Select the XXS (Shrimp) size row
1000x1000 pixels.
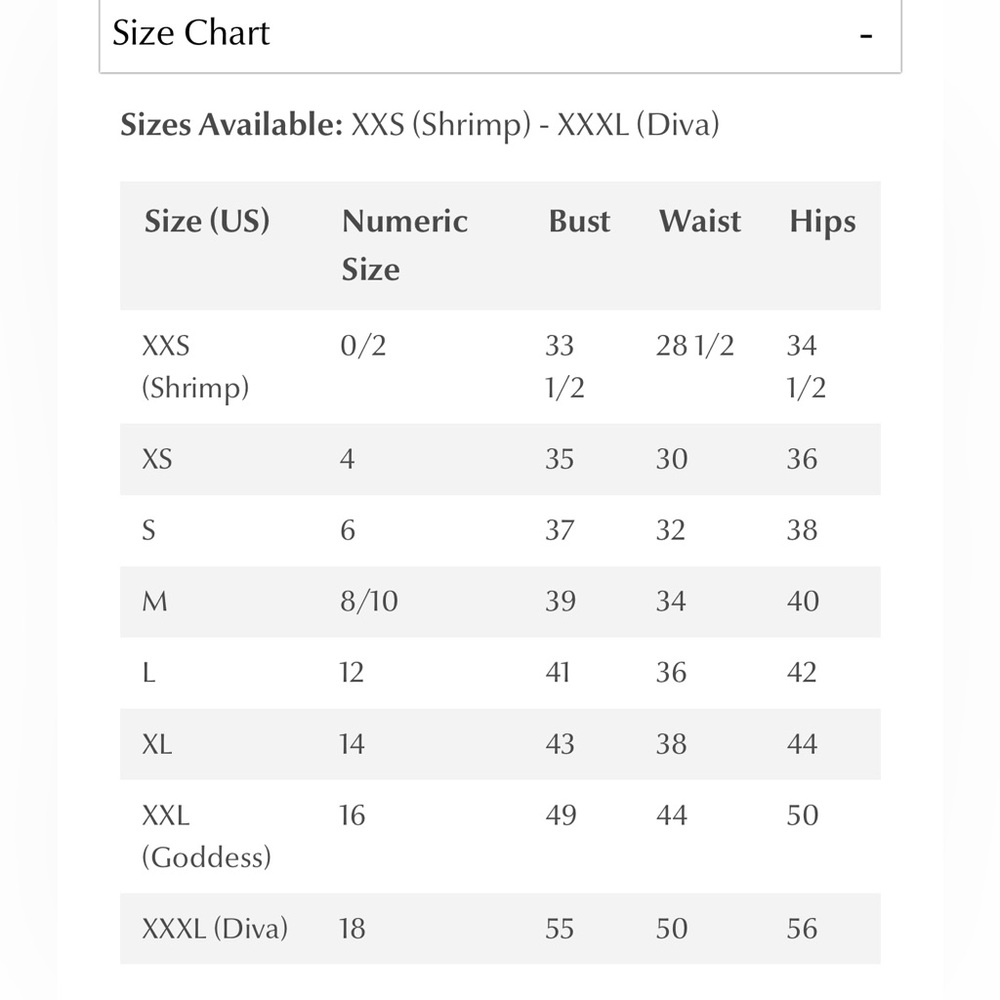(x=500, y=367)
